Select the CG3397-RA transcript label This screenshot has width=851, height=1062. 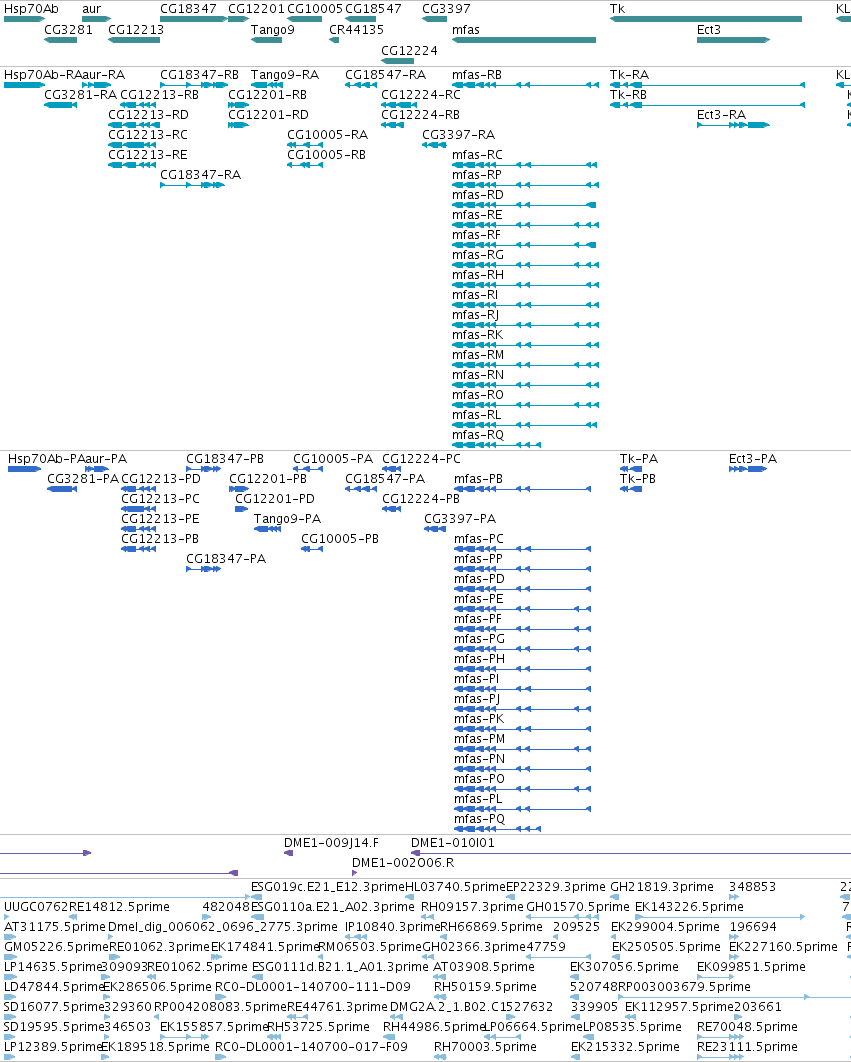click(459, 135)
